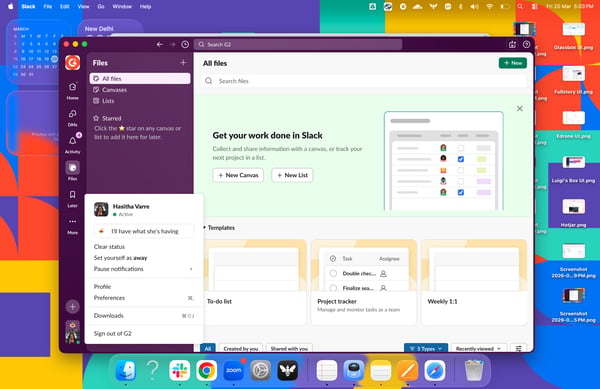Click Spotlight search in menu bar

coord(520,7)
